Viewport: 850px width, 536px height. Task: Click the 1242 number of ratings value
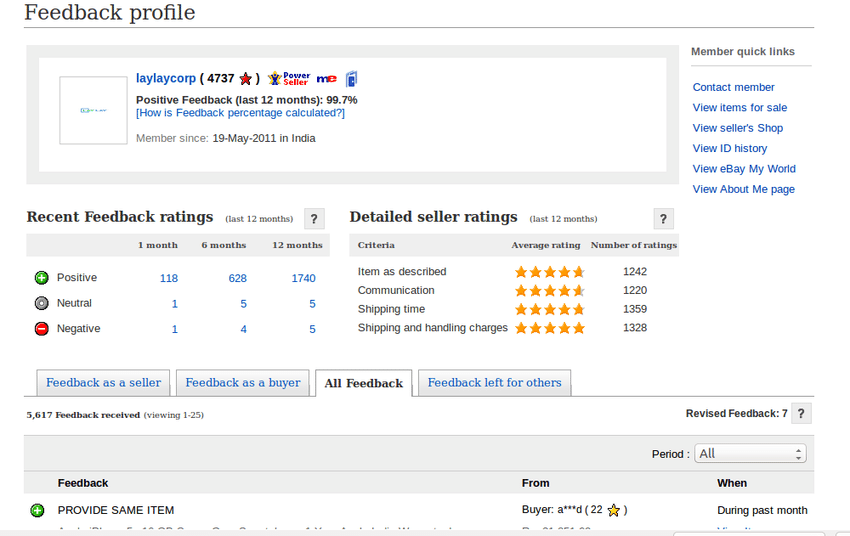(x=635, y=272)
